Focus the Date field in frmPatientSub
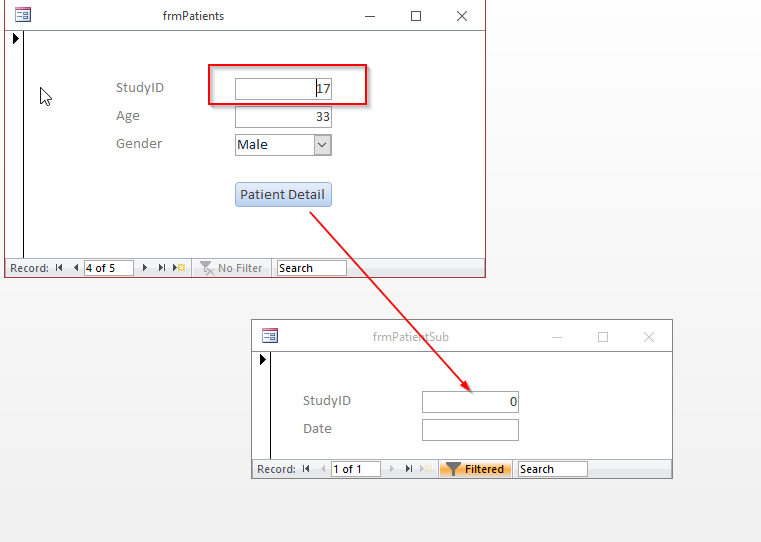 point(470,430)
